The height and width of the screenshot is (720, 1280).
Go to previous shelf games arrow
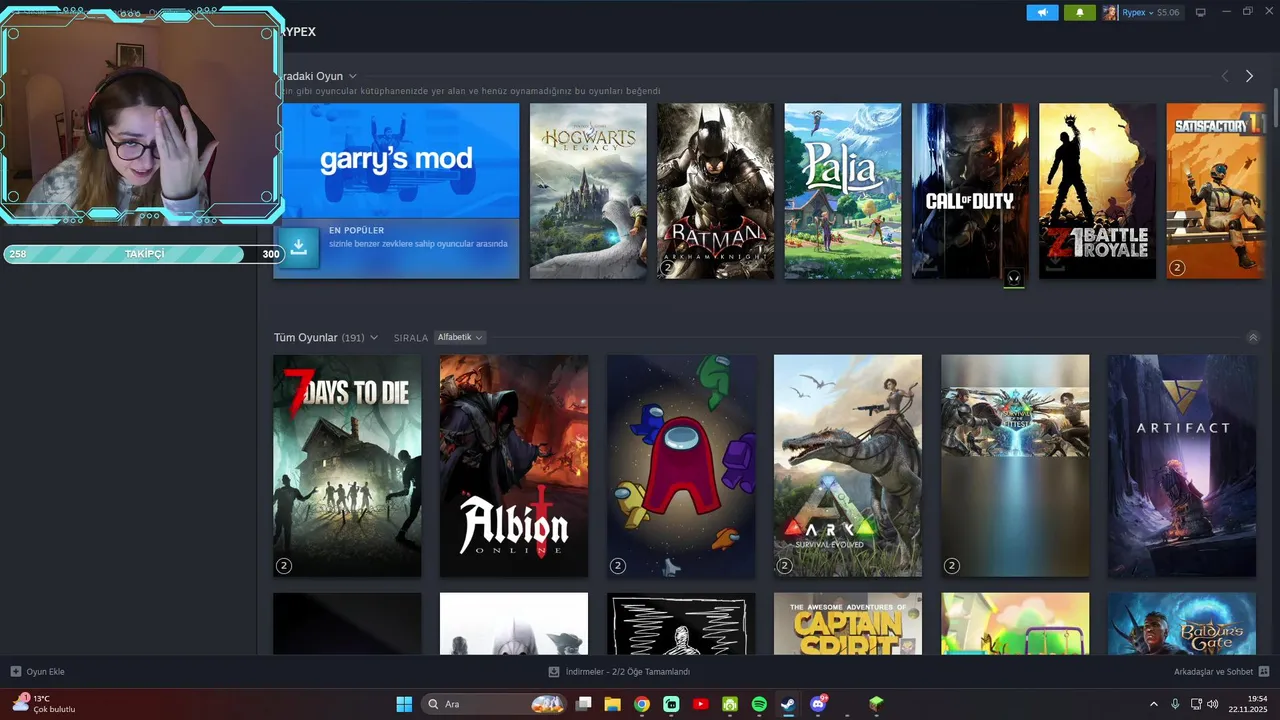coord(1225,76)
